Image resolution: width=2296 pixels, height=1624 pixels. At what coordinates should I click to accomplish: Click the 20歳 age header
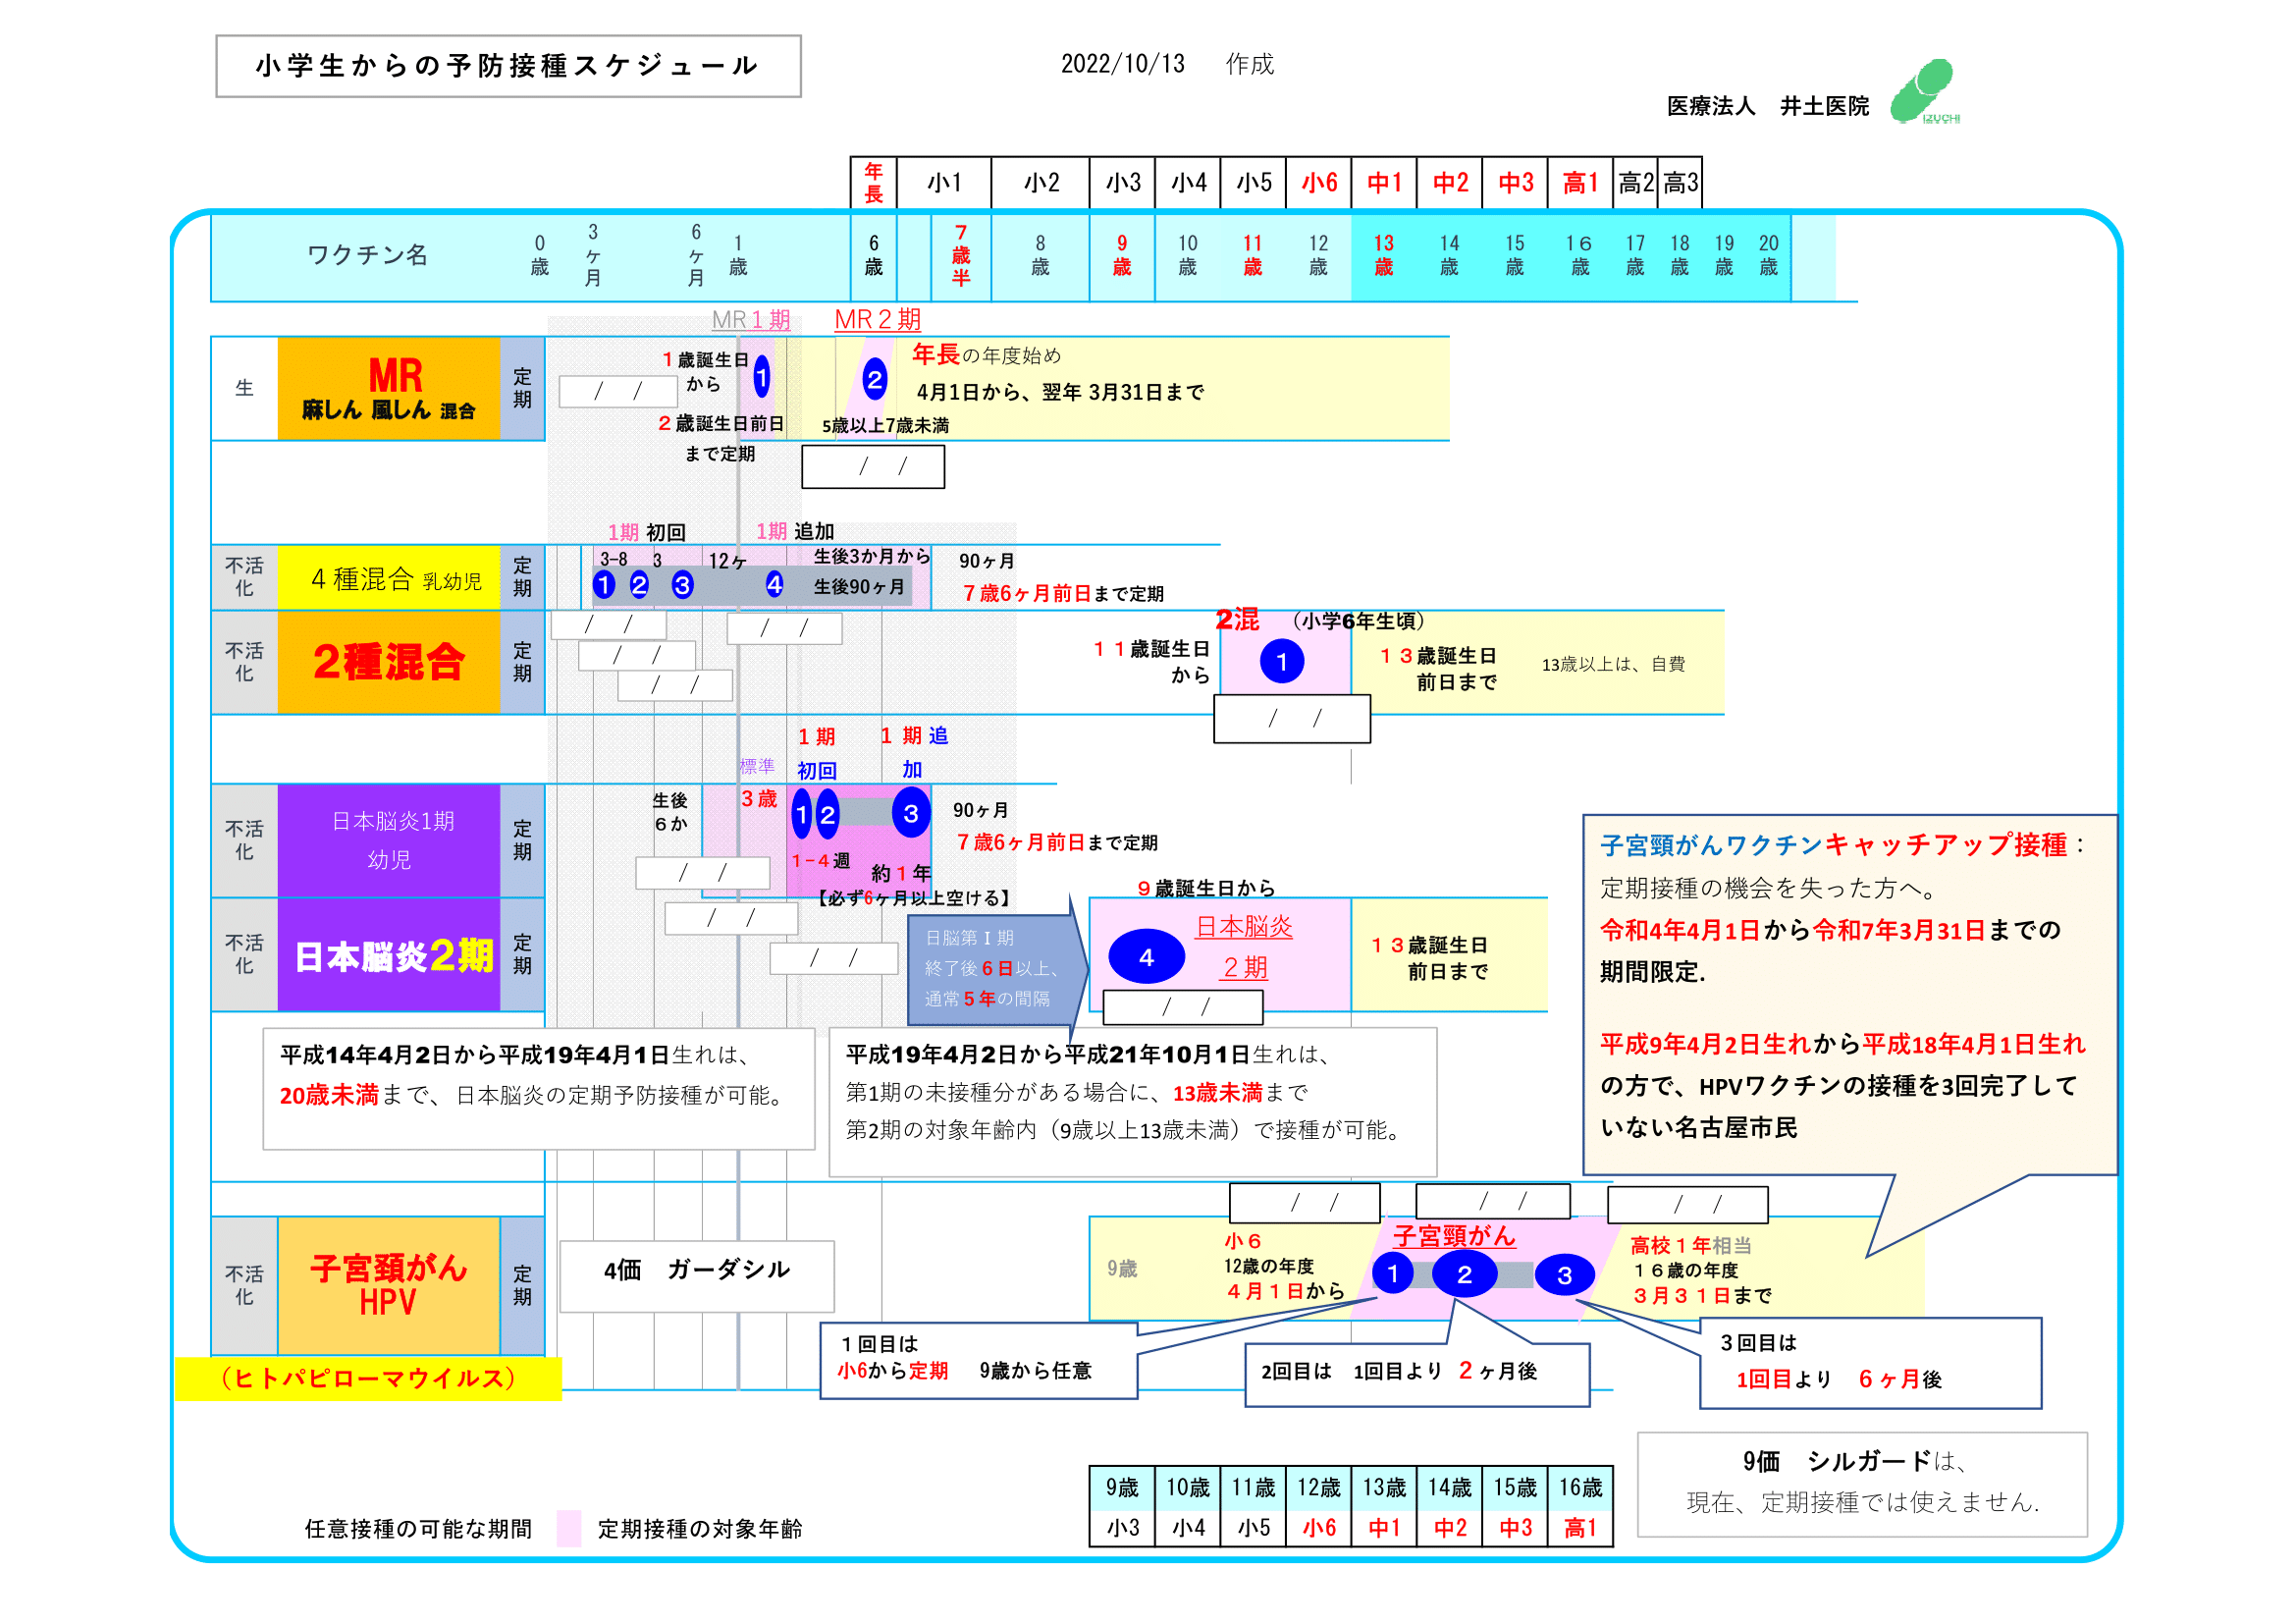[x=1769, y=255]
